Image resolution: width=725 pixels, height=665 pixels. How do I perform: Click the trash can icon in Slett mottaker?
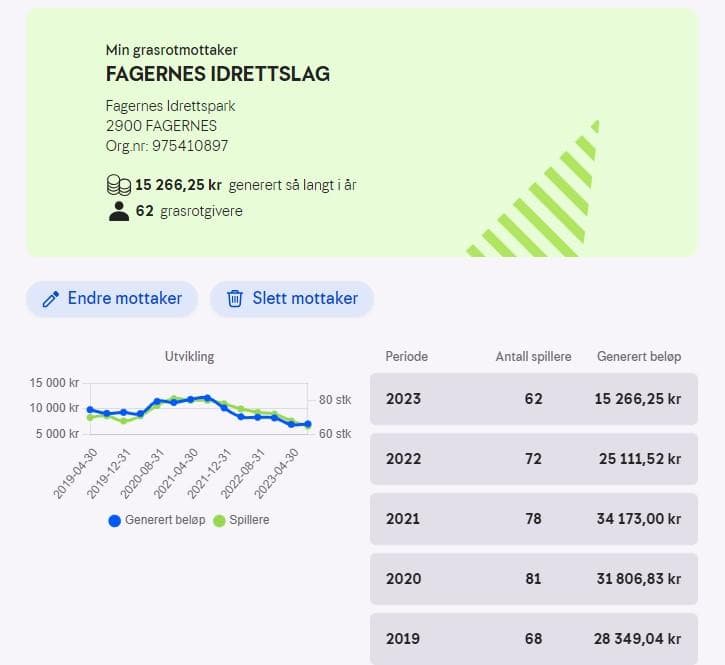coord(235,299)
